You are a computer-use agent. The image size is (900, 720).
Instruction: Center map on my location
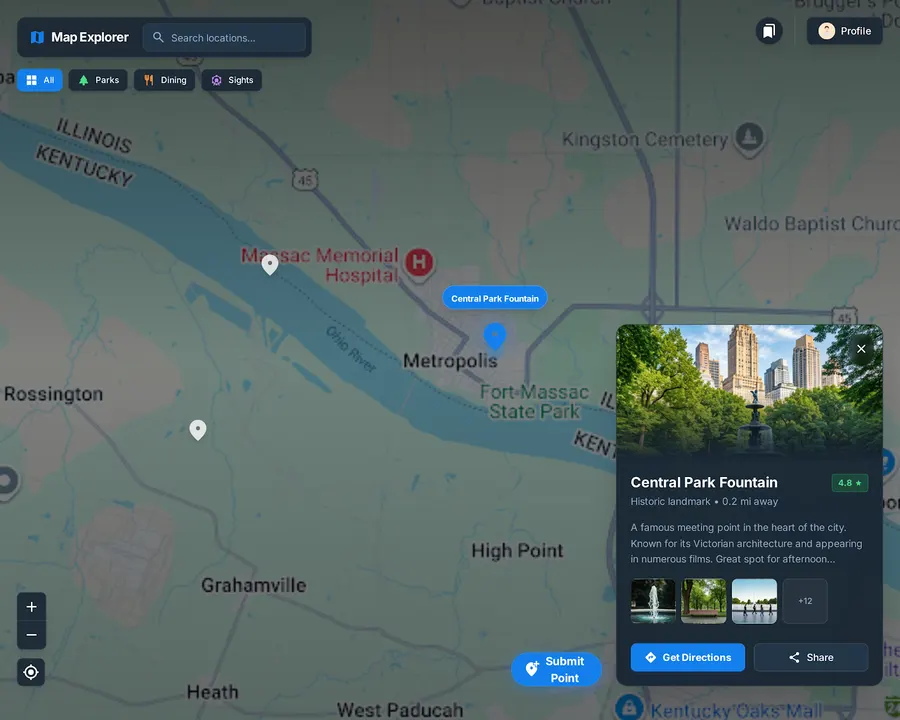32,672
